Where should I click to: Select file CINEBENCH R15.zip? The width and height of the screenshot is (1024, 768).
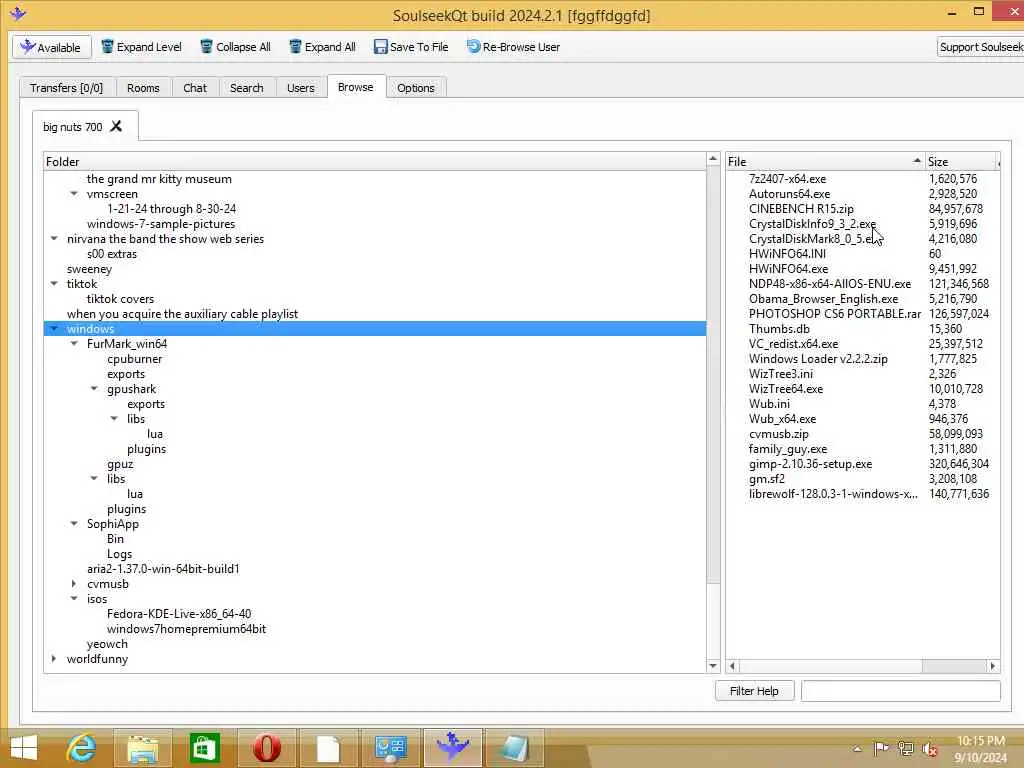coord(801,209)
